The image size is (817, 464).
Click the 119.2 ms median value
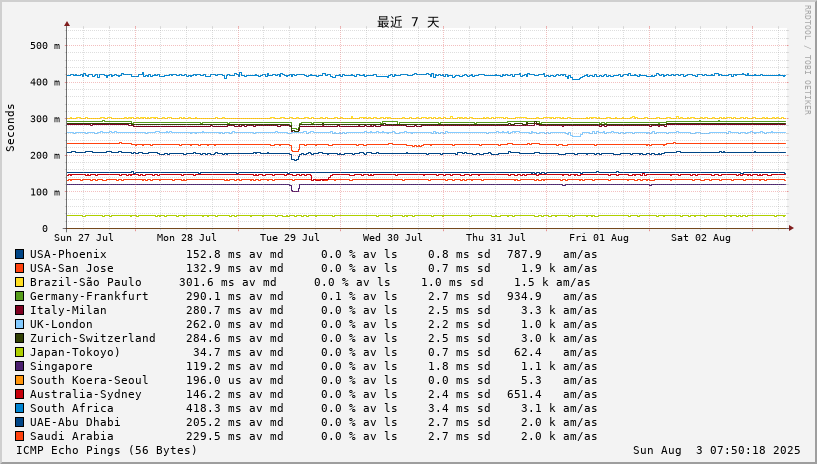pyautogui.click(x=214, y=367)
